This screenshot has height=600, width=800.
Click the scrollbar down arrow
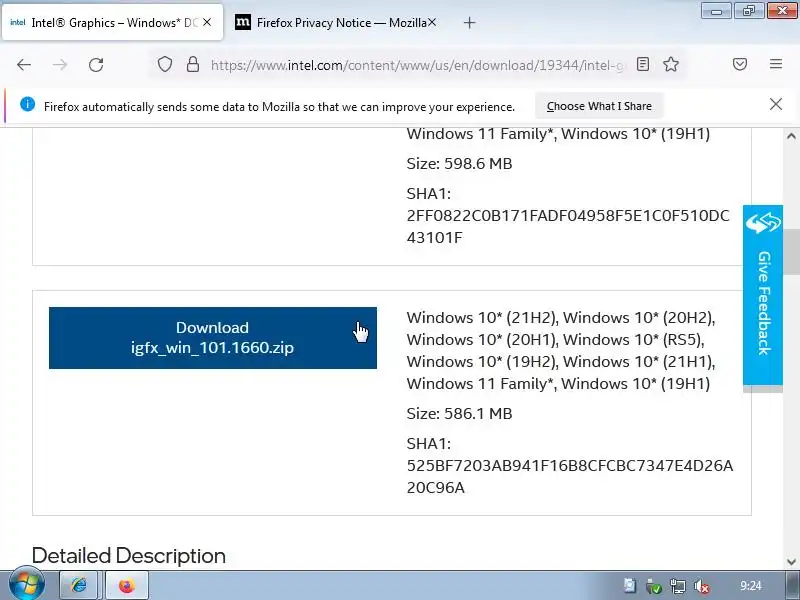pos(791,562)
